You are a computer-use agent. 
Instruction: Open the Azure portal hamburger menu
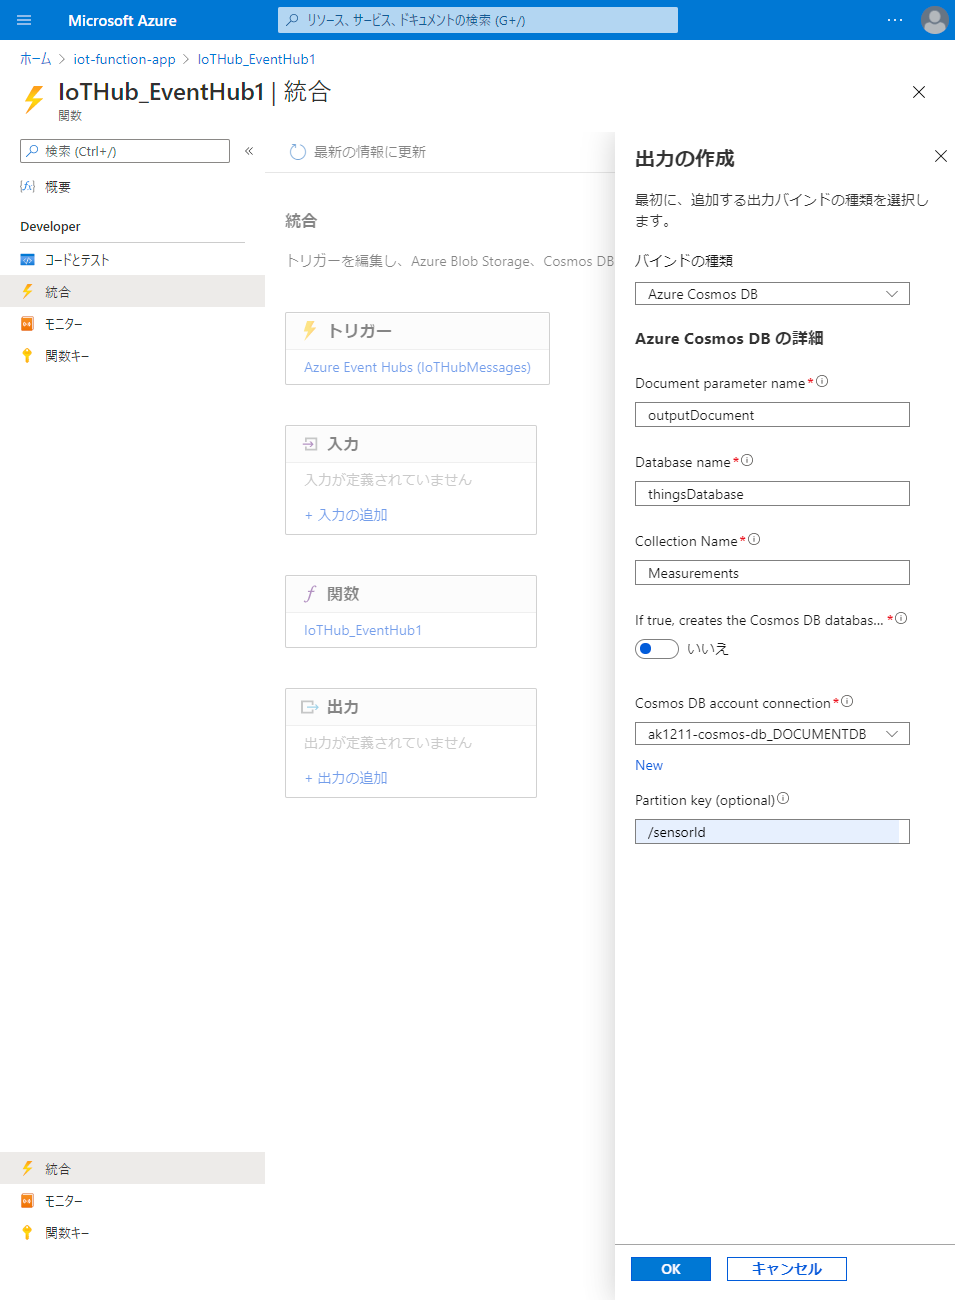click(24, 20)
